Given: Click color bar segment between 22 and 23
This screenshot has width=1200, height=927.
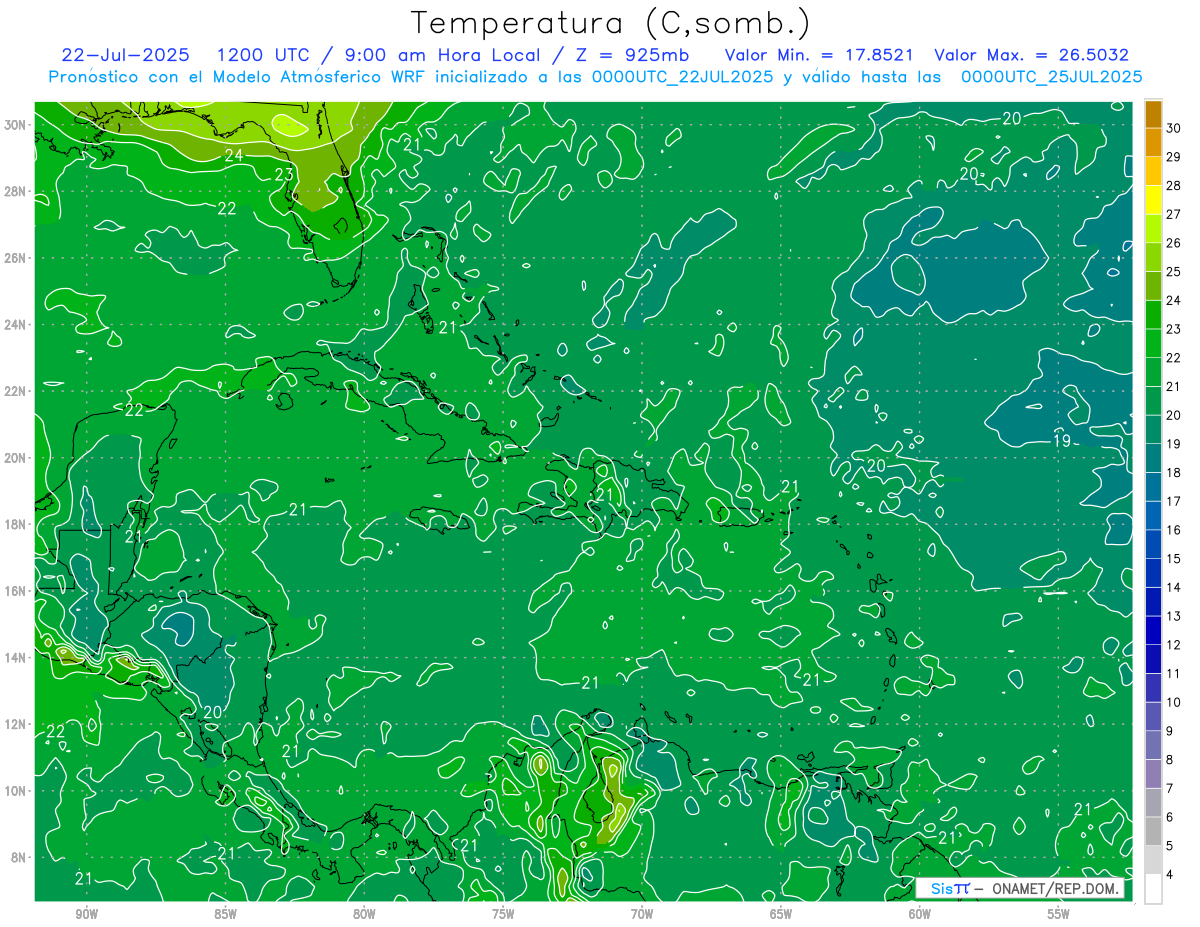Looking at the screenshot, I should (1153, 343).
